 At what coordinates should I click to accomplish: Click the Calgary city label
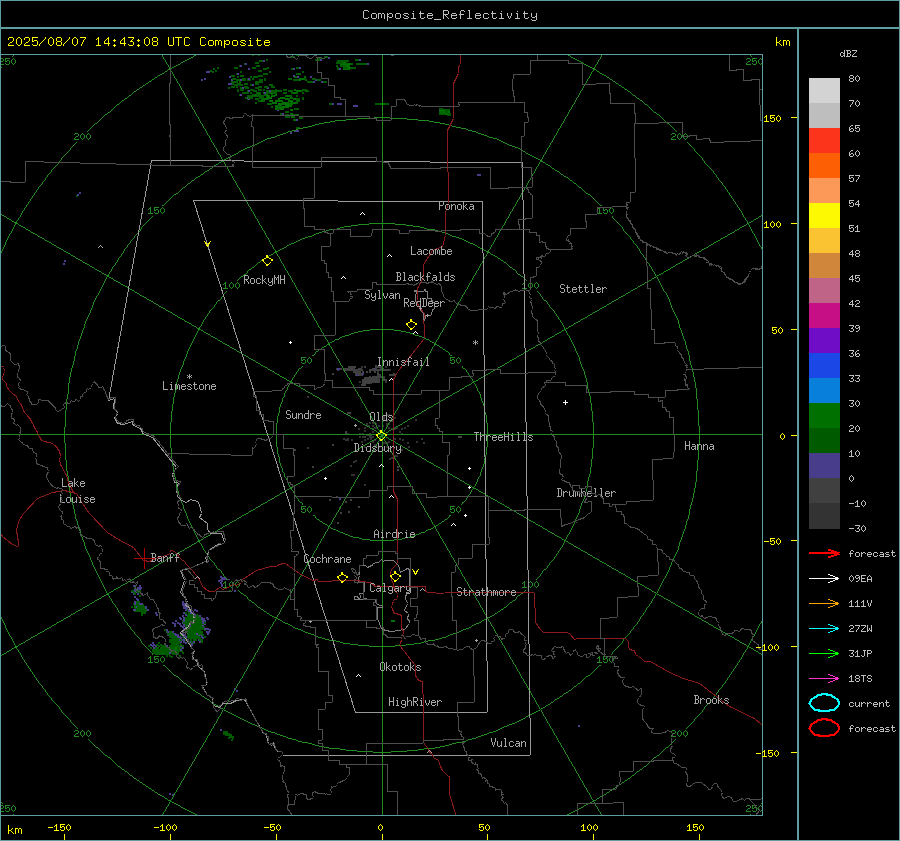coord(390,588)
